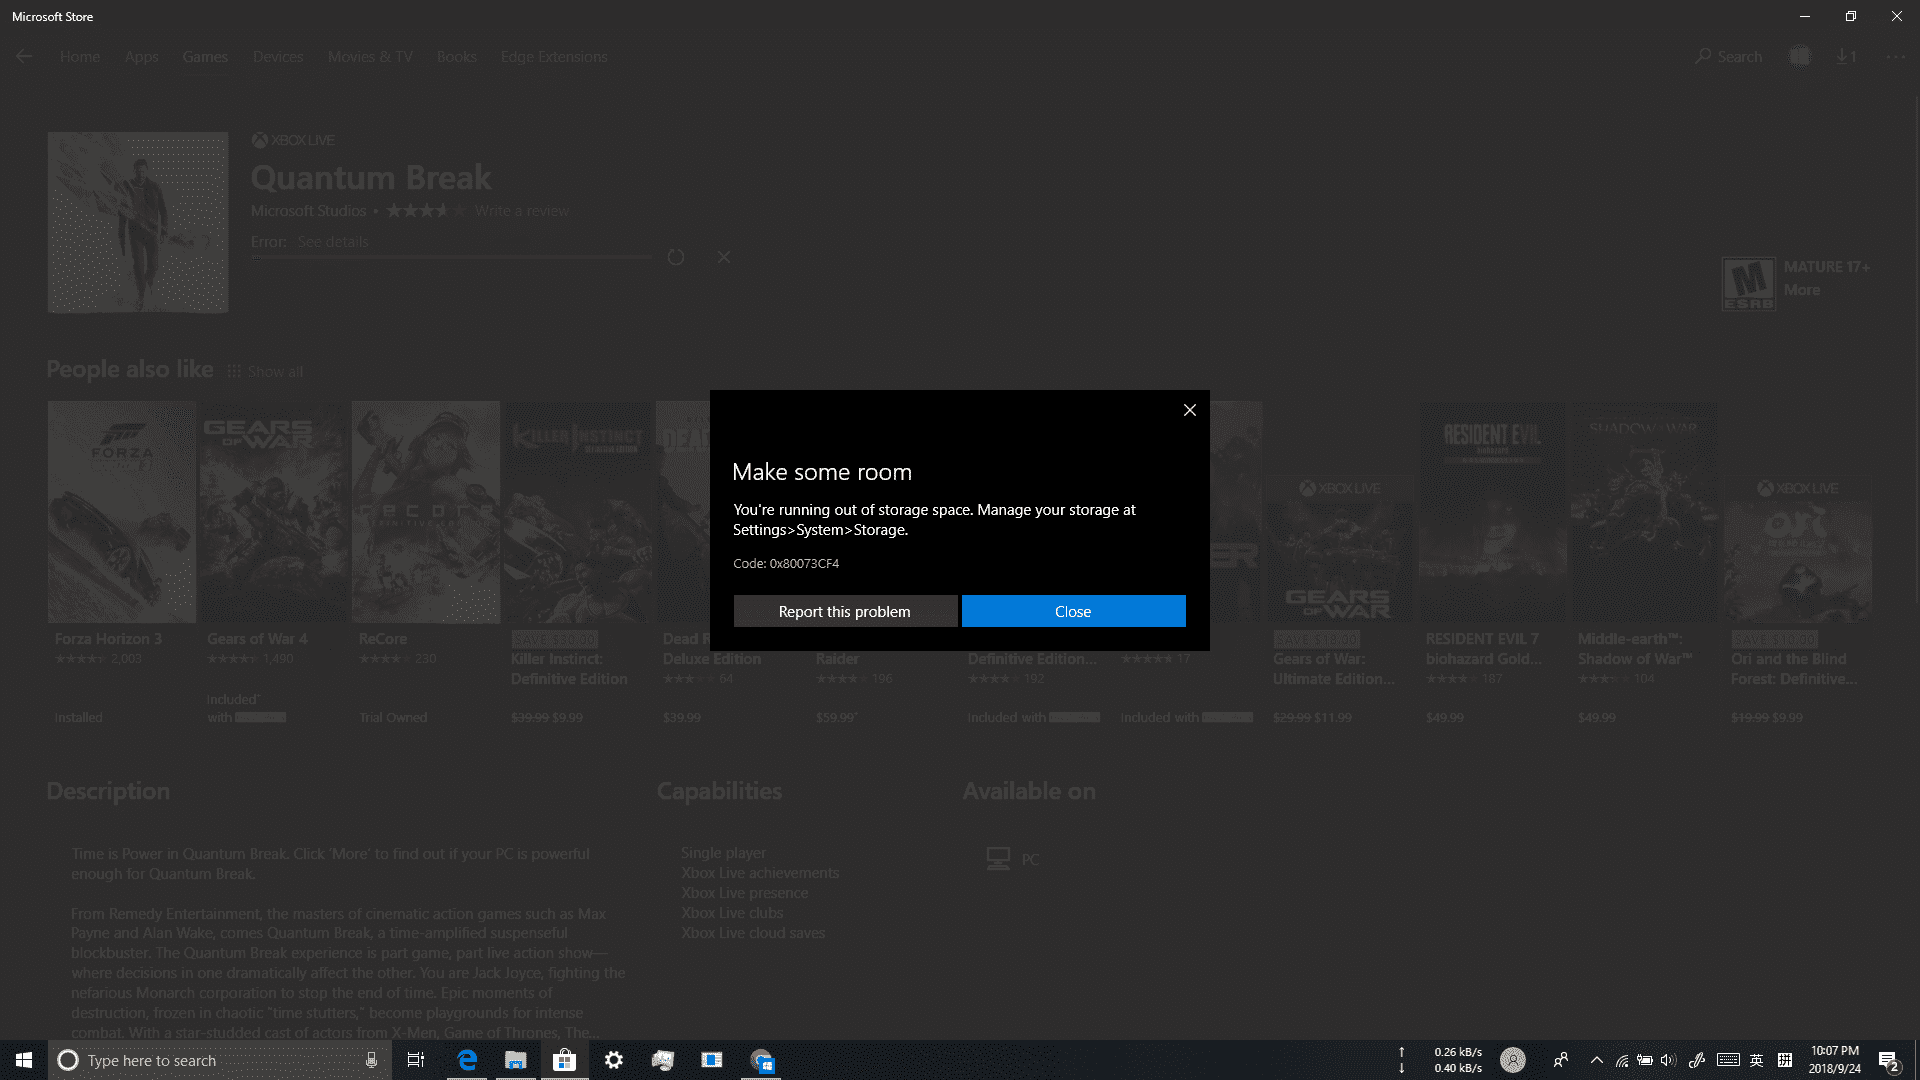Open the ESRB Mature 17+ More link

(x=1802, y=290)
